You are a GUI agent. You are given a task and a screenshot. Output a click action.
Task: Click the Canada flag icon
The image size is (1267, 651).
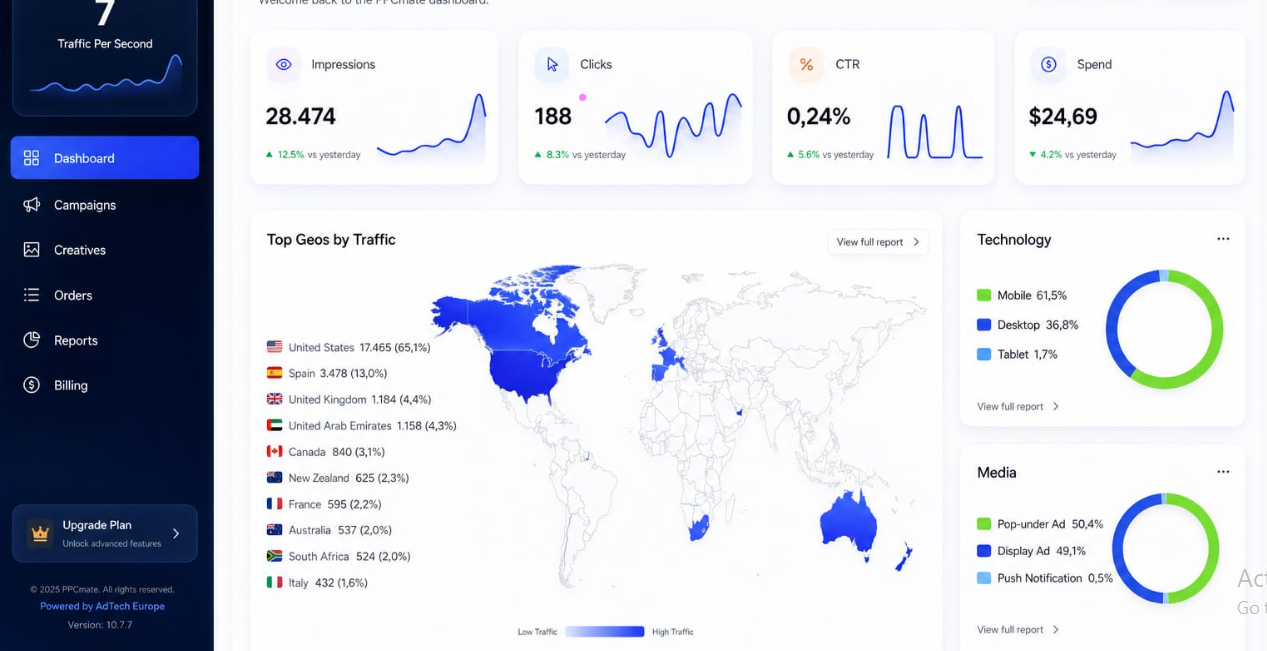click(274, 451)
